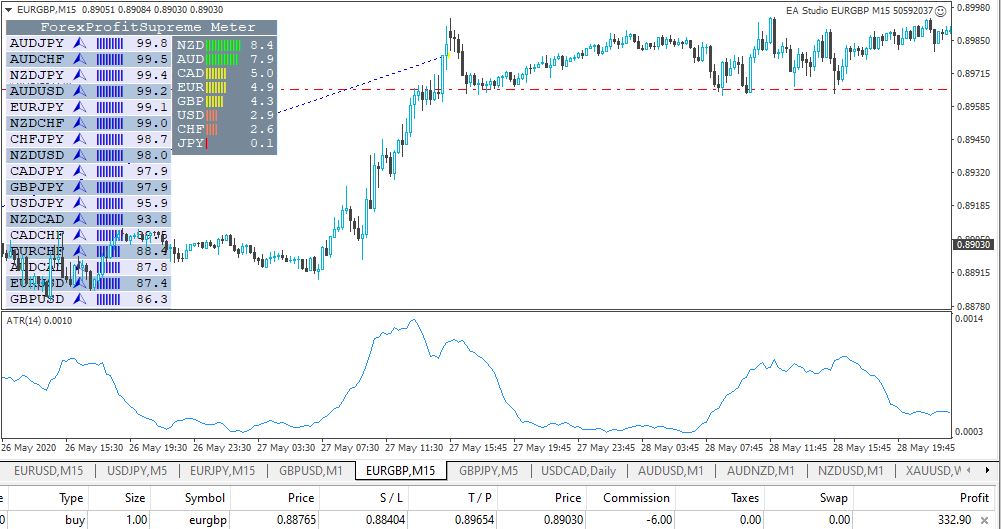
Task: Click the arrow icon next to EURJPY
Action: coord(81,107)
